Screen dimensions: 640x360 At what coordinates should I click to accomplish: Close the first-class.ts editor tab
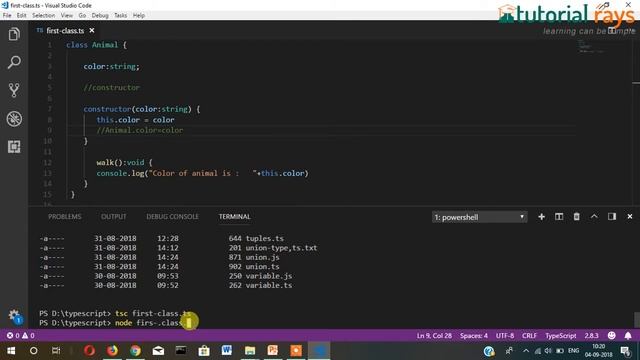pyautogui.click(x=92, y=31)
